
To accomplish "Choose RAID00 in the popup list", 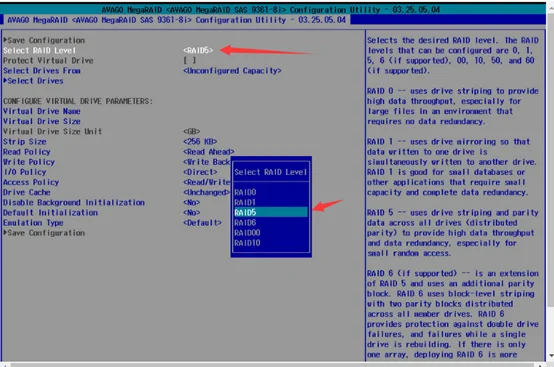I will (x=247, y=233).
